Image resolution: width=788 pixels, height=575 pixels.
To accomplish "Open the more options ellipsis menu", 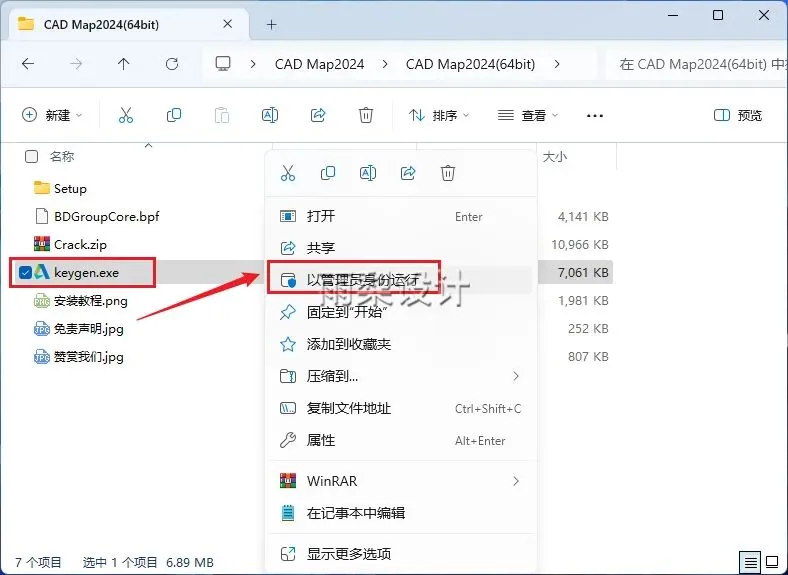I will coord(595,116).
